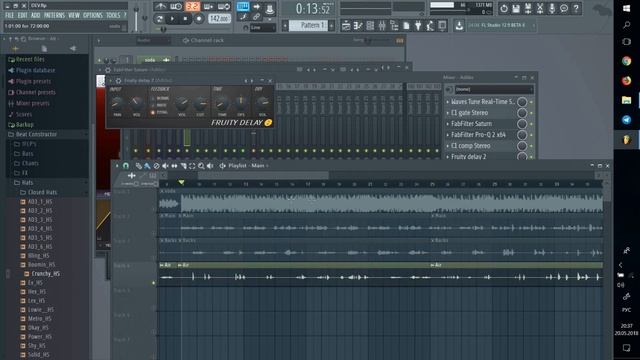The width and height of the screenshot is (640, 360).
Task: Select the Playlist zoom magnifier tool
Action: (201, 166)
